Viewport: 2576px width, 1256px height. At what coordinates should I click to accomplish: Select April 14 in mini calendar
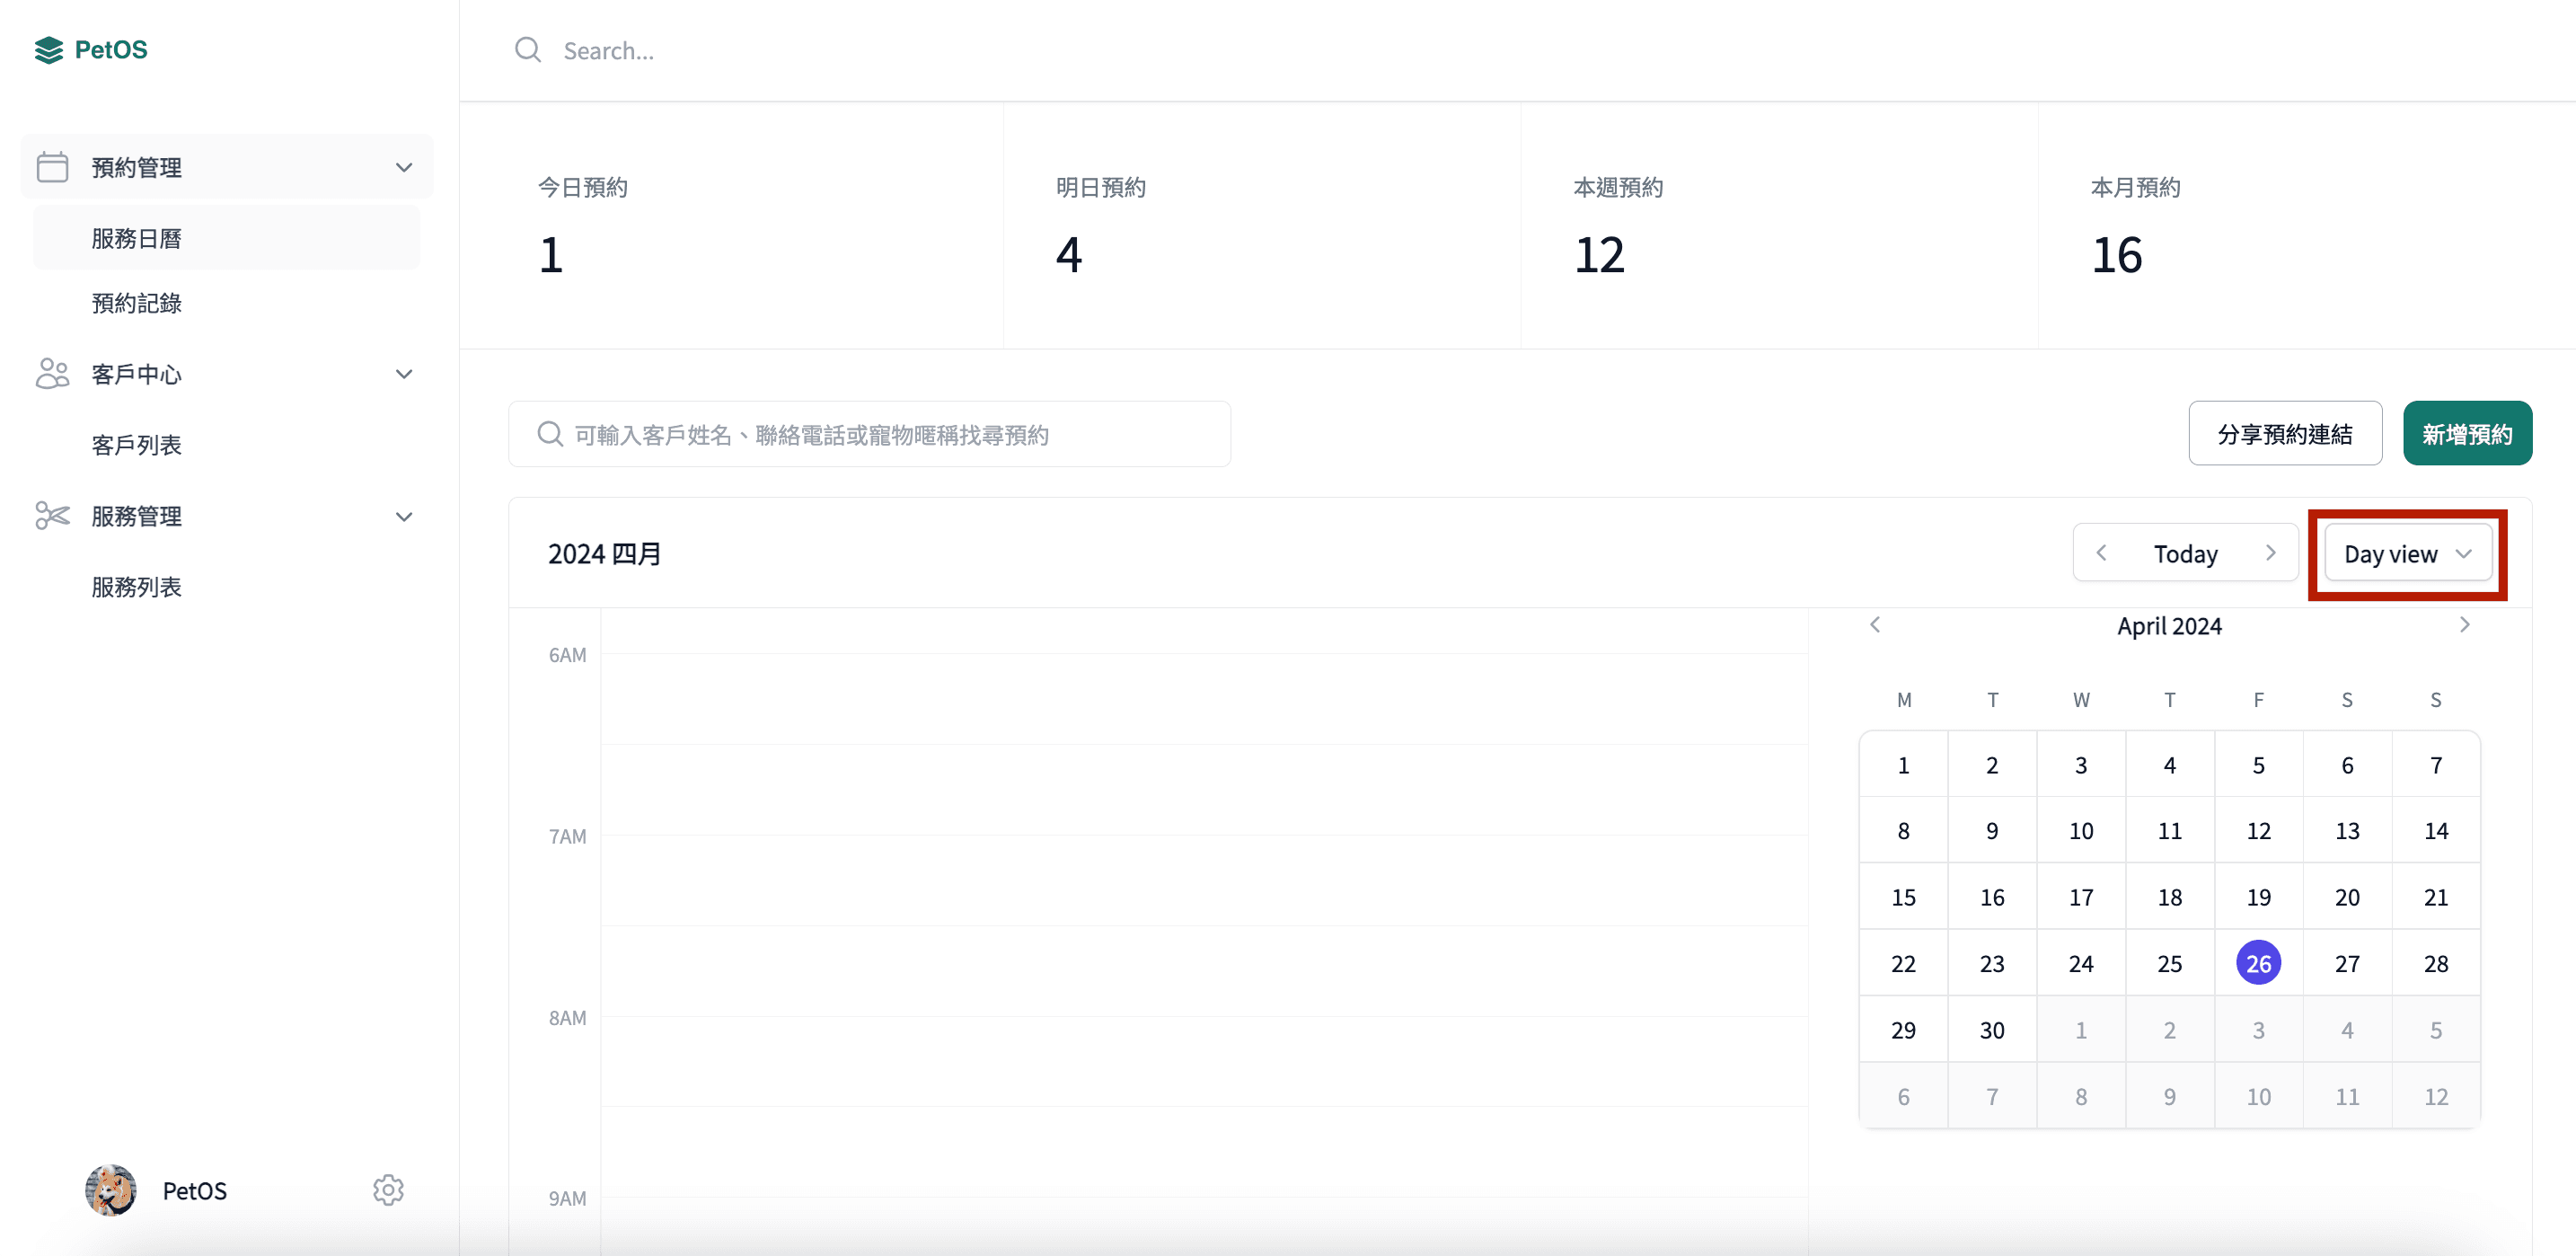(x=2436, y=831)
